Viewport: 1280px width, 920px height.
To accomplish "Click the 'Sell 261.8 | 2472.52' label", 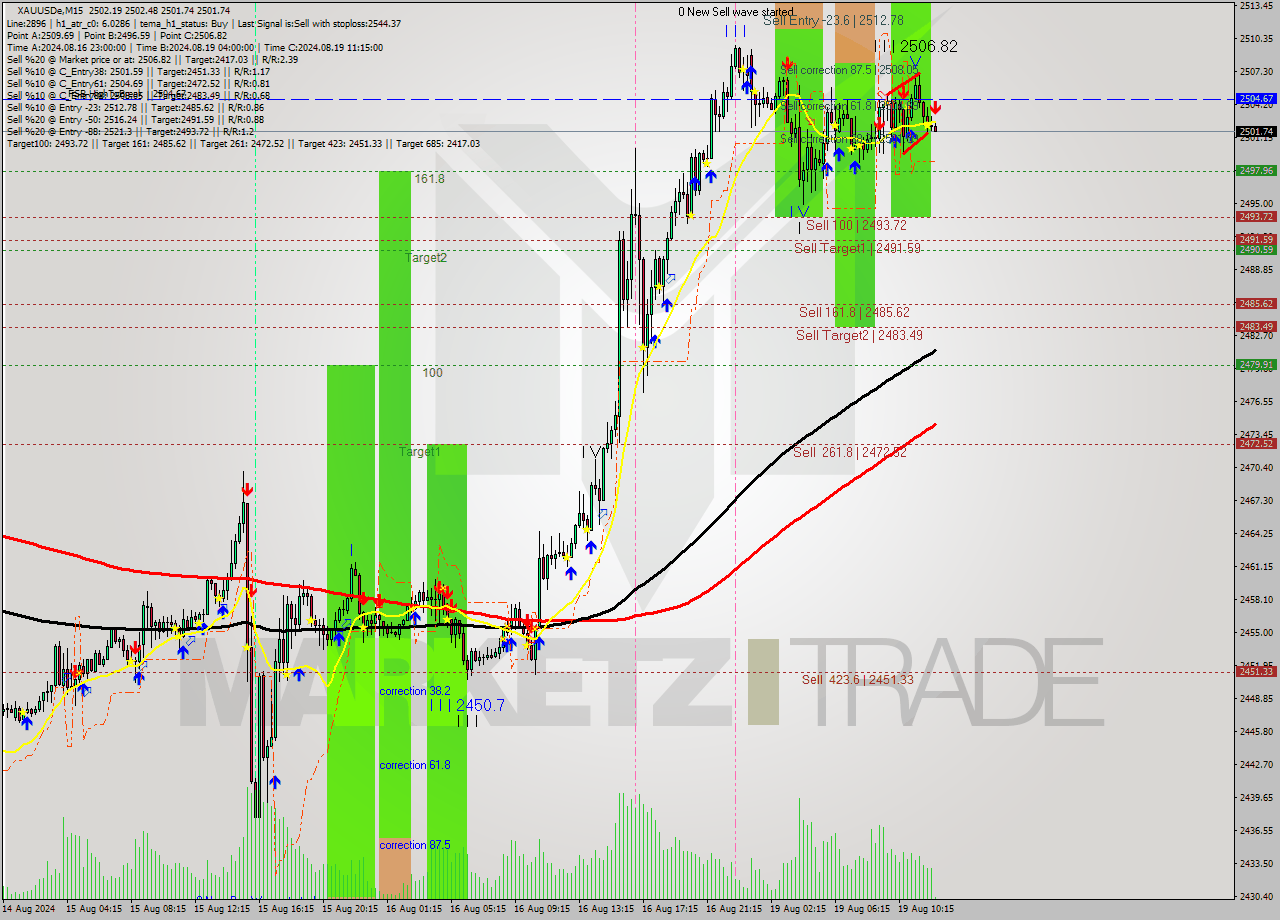I will [x=850, y=453].
